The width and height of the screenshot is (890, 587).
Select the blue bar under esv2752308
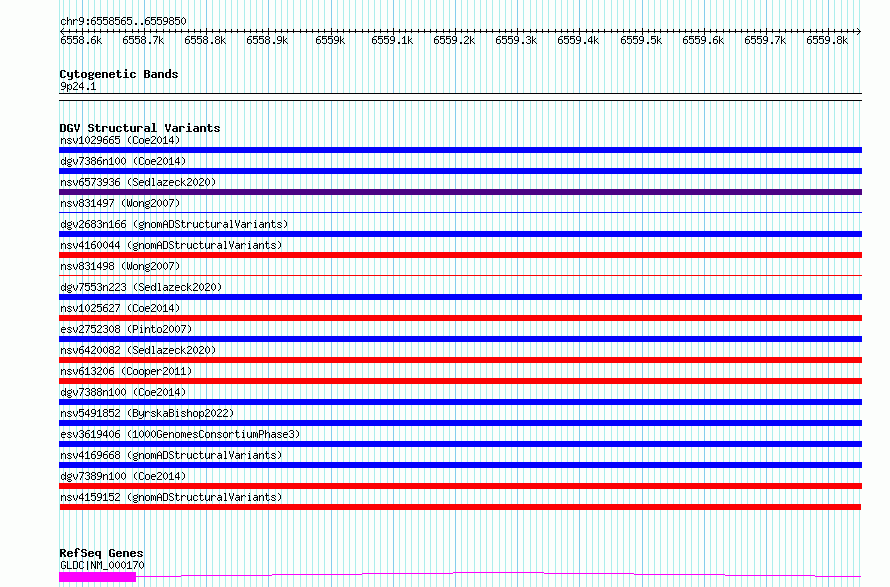coord(460,339)
